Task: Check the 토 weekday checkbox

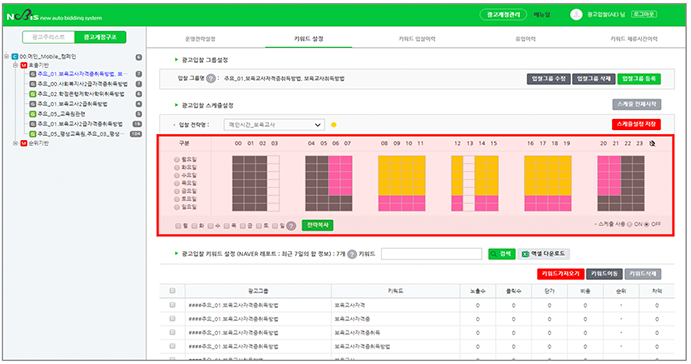Action: [259, 226]
